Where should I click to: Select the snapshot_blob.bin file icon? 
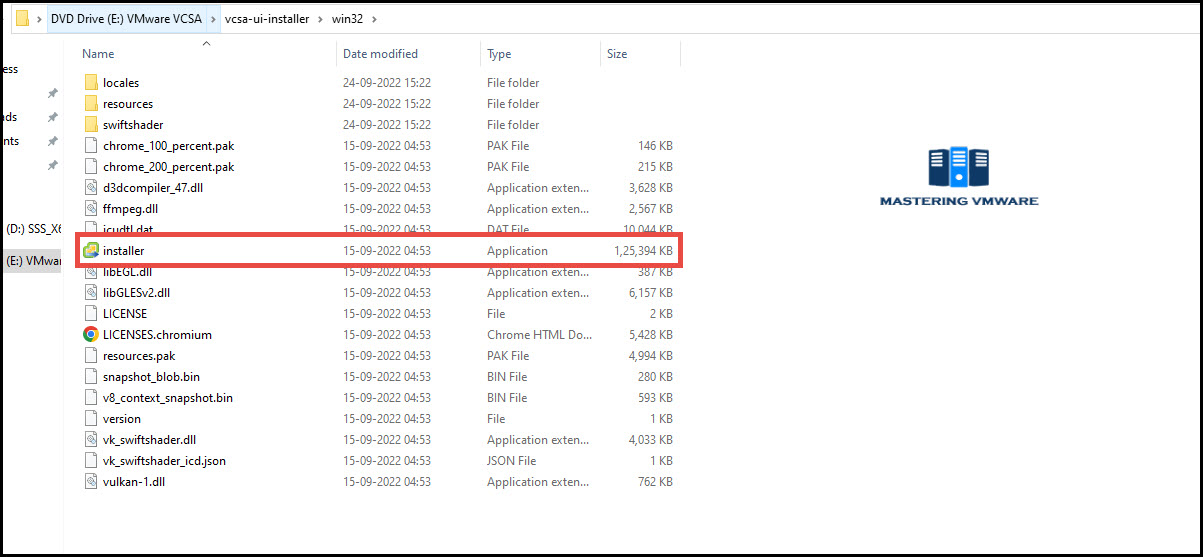point(91,377)
